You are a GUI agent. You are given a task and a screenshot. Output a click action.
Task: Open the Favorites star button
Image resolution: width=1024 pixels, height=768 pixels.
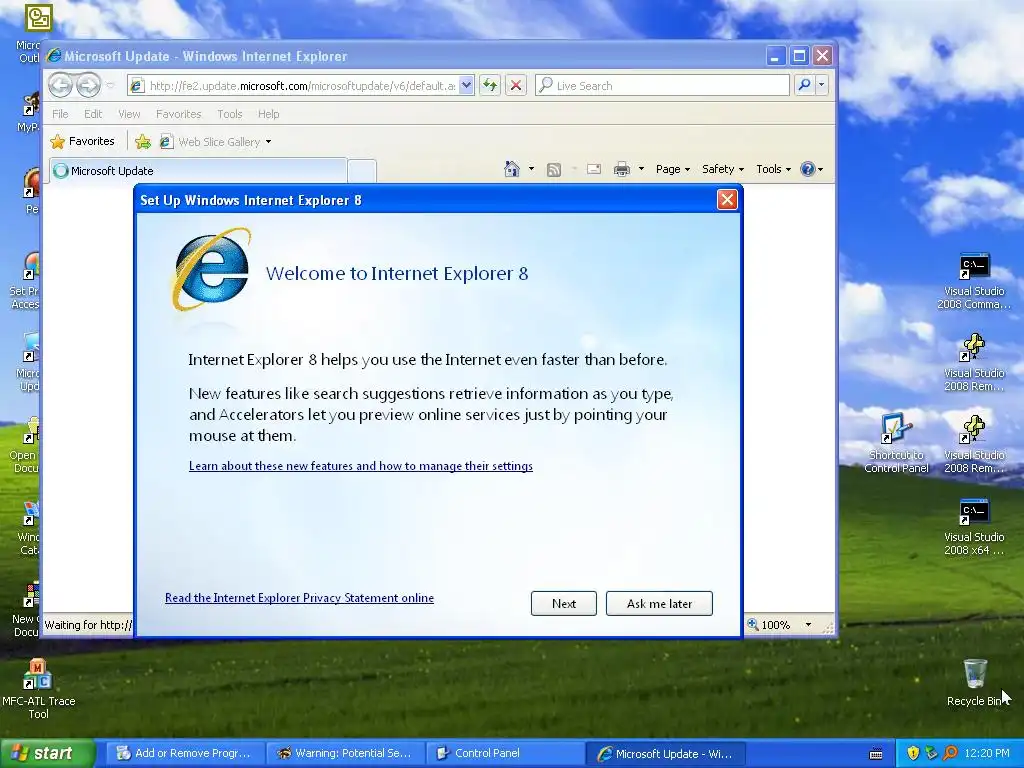click(82, 141)
